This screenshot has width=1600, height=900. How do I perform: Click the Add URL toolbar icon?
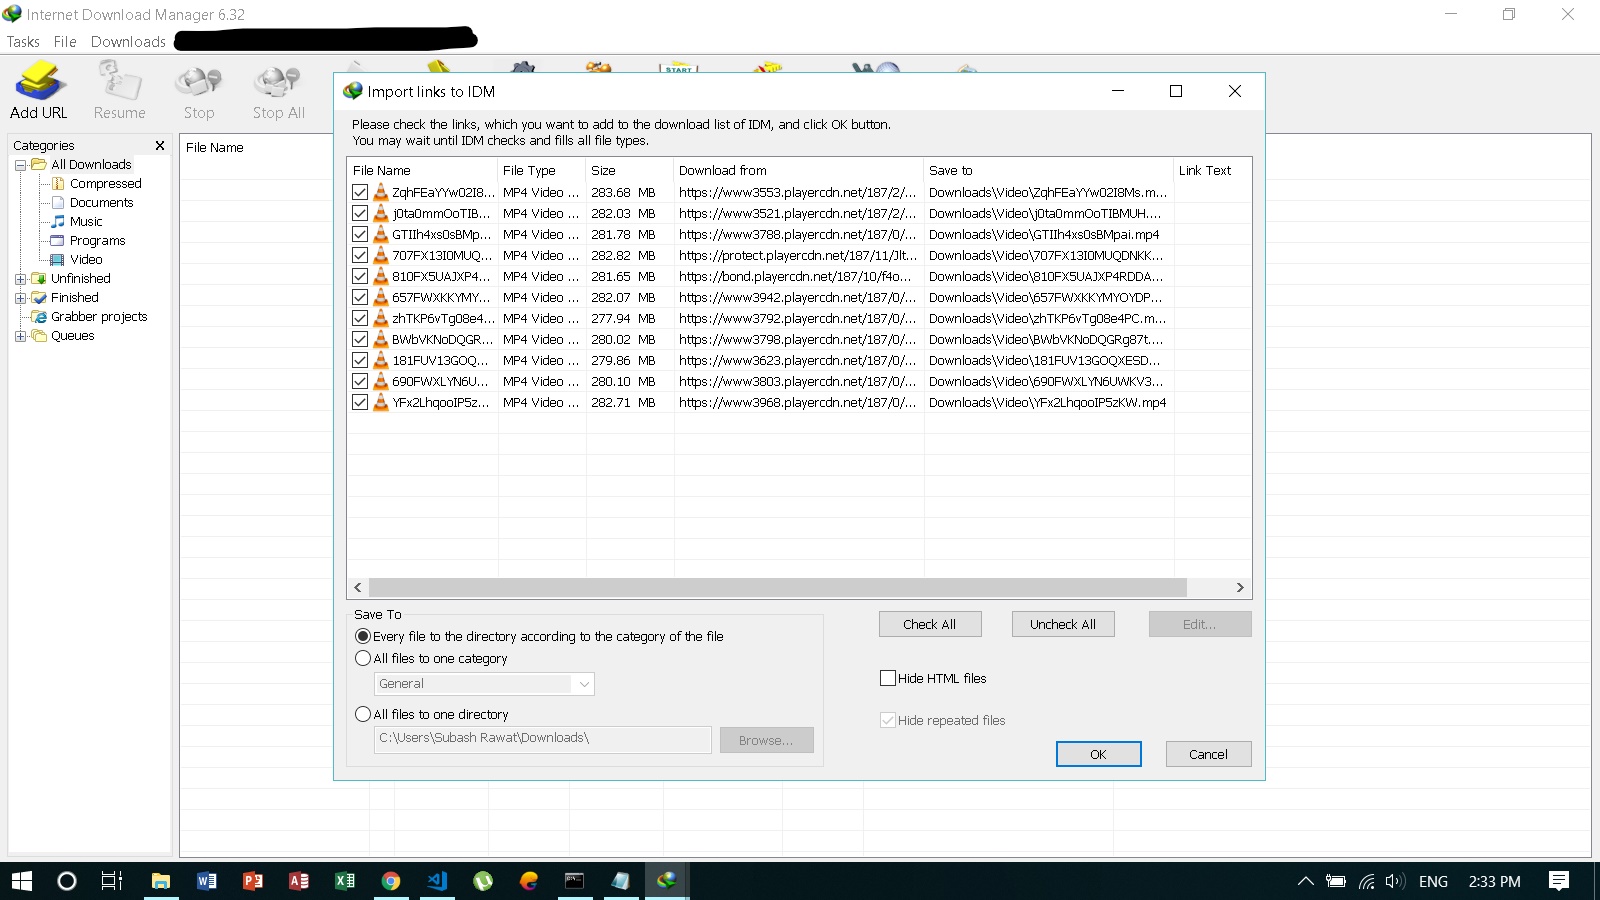38,90
